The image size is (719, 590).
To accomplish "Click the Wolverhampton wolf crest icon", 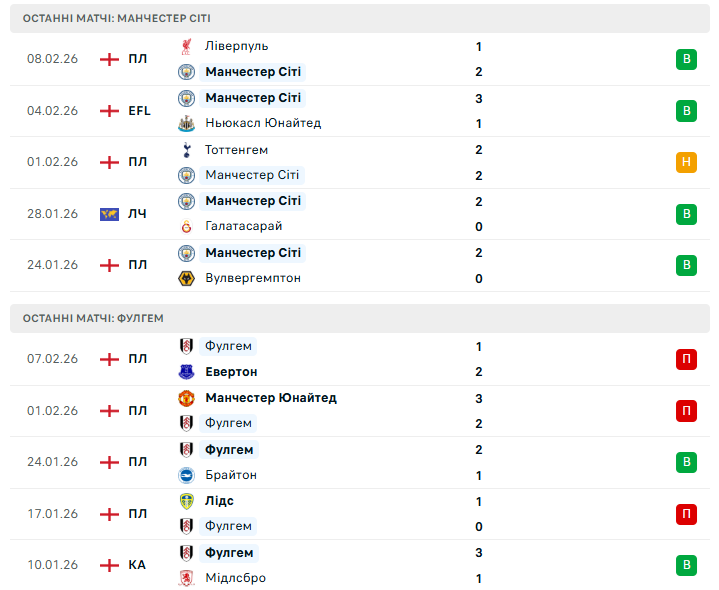I will tap(186, 278).
